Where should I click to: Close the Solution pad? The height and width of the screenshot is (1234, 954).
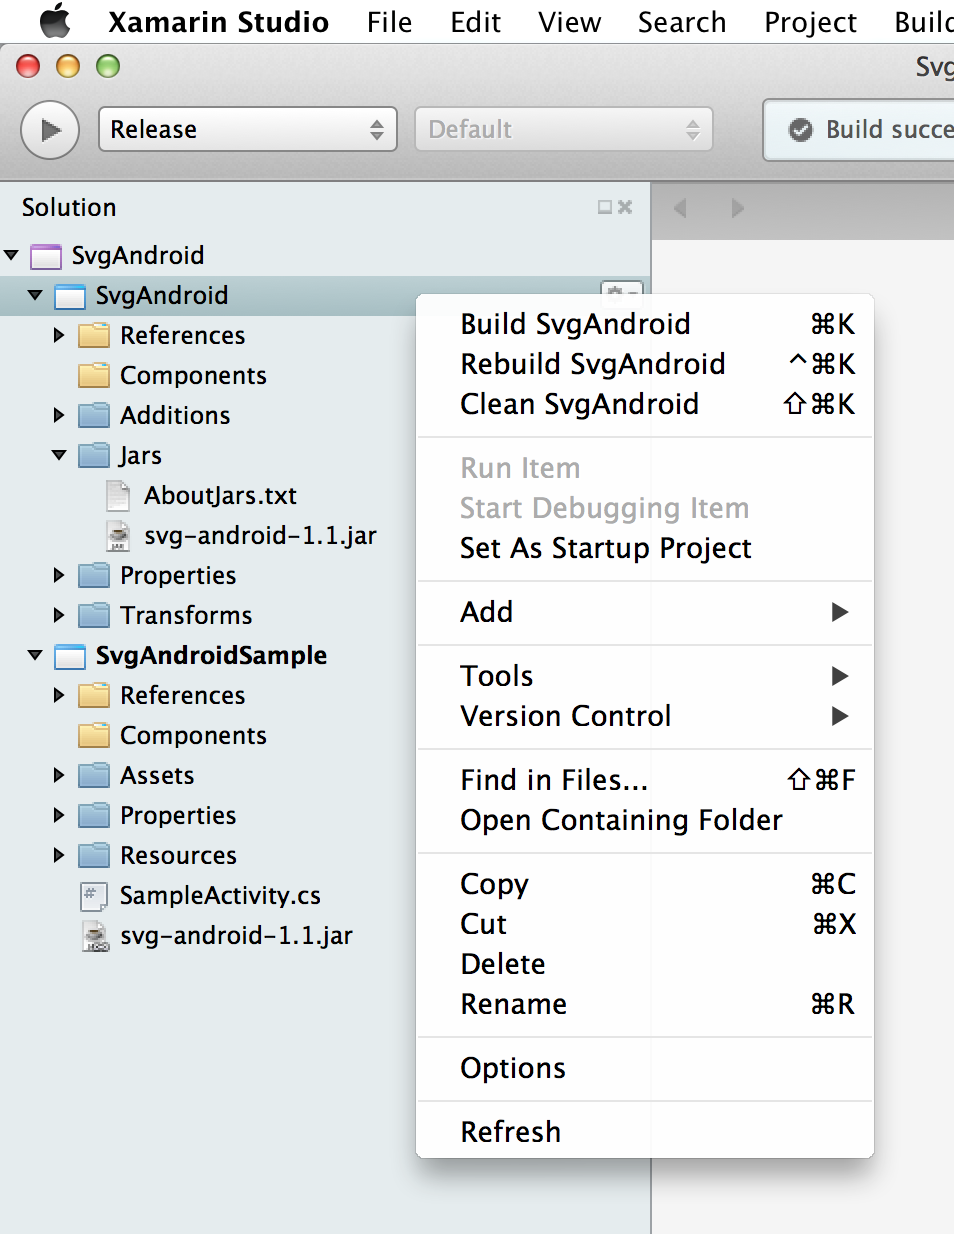(x=625, y=207)
